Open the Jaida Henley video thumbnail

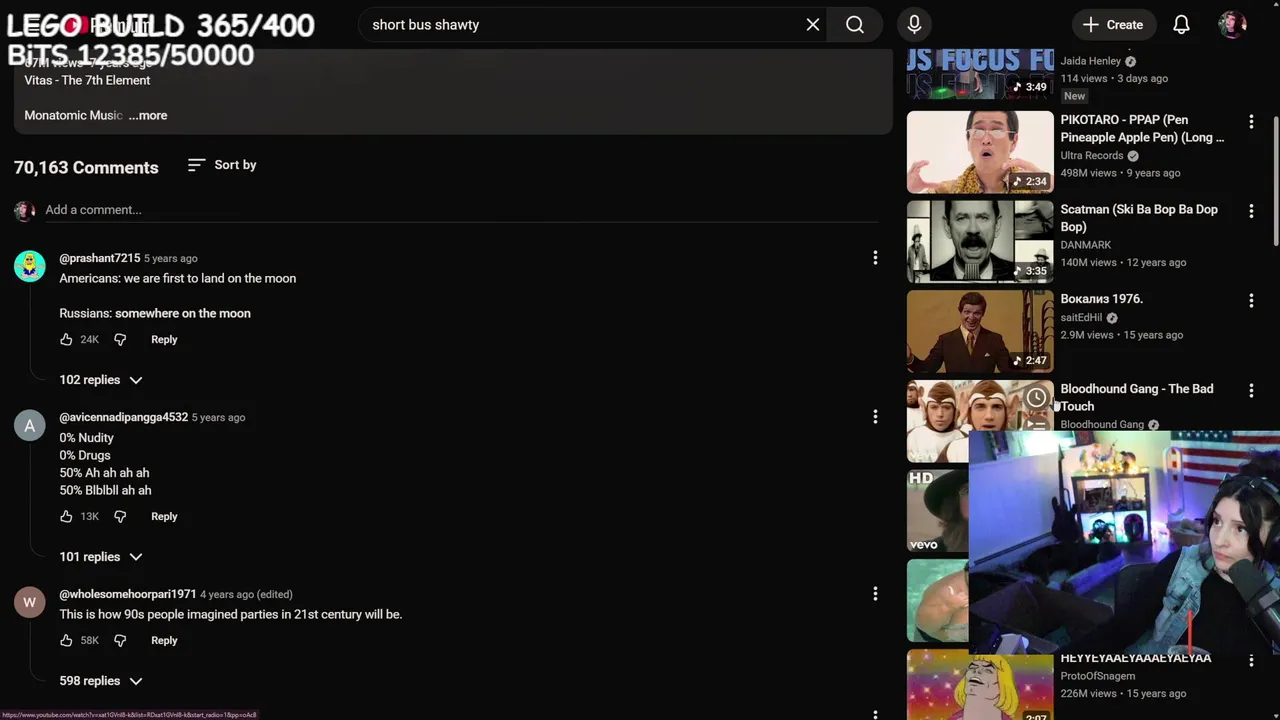coord(980,74)
